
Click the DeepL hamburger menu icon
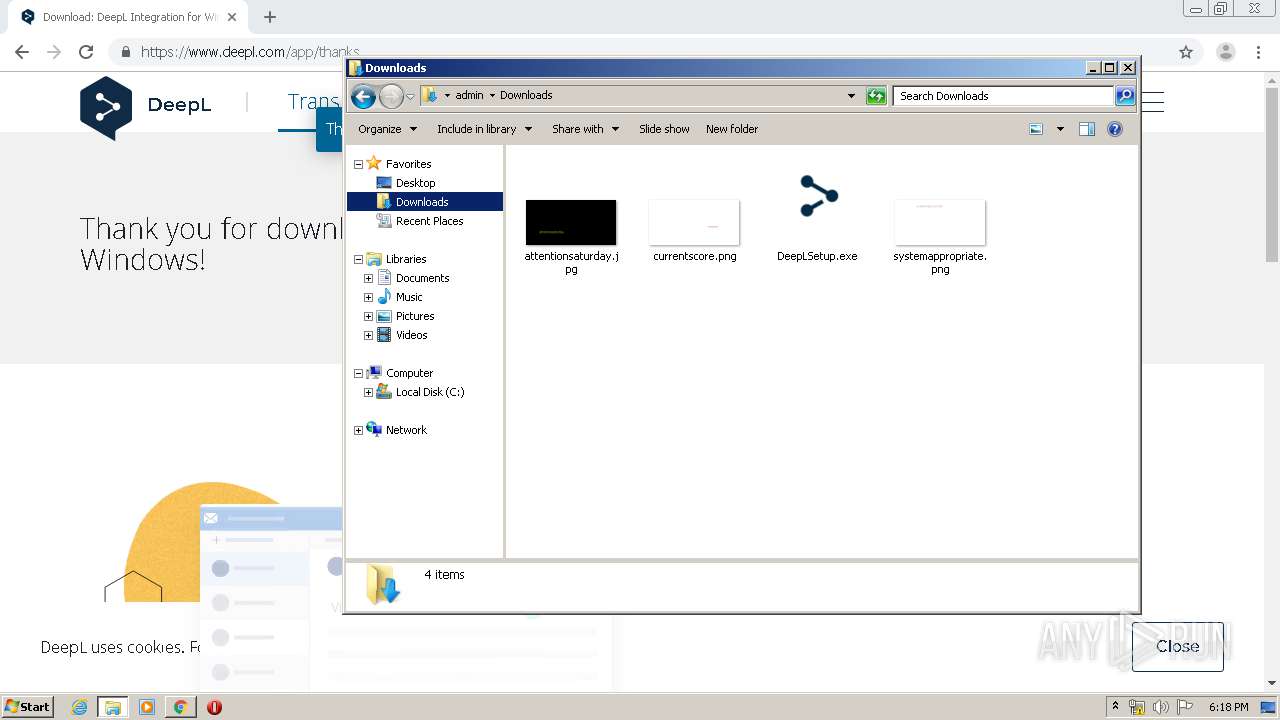[1153, 102]
